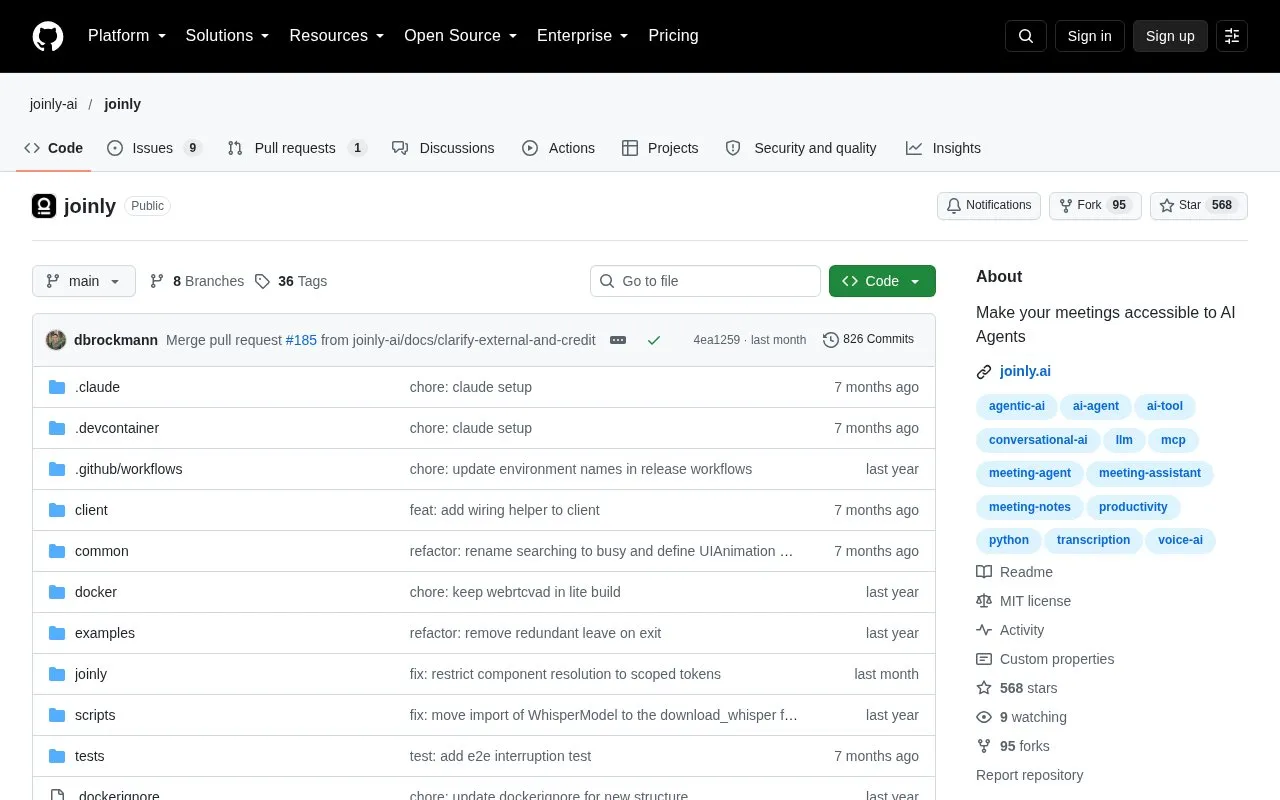Click the docker folder icon
This screenshot has height=800, width=1280.
[57, 592]
